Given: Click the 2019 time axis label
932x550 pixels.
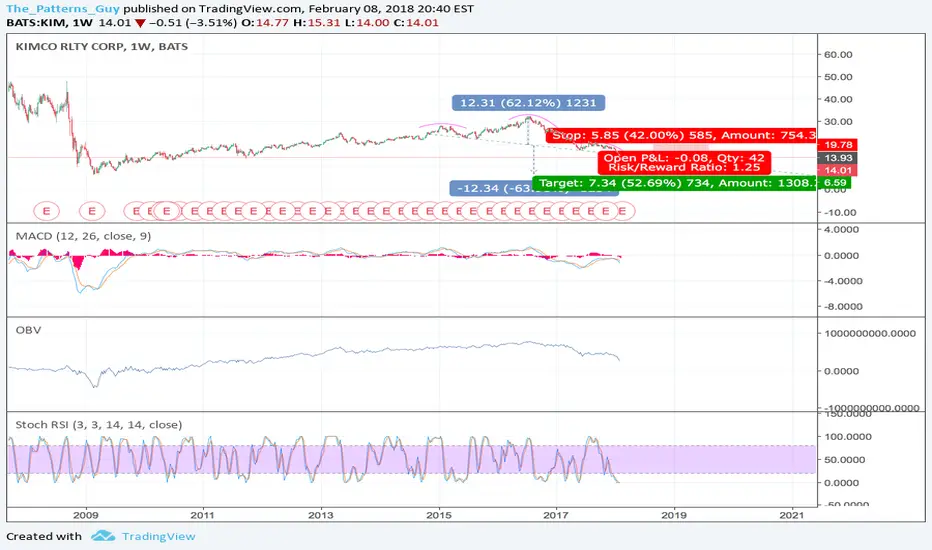Looking at the screenshot, I should click(674, 515).
